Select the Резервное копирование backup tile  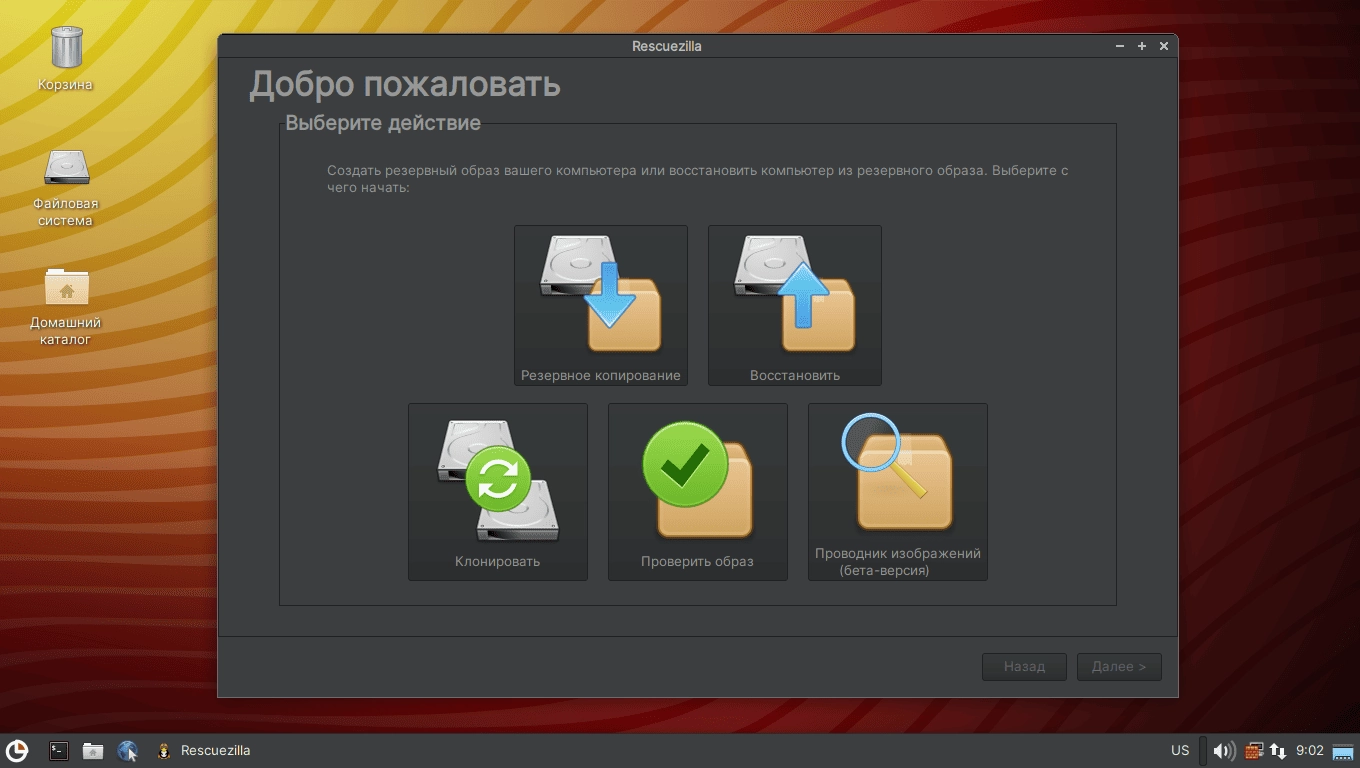600,305
